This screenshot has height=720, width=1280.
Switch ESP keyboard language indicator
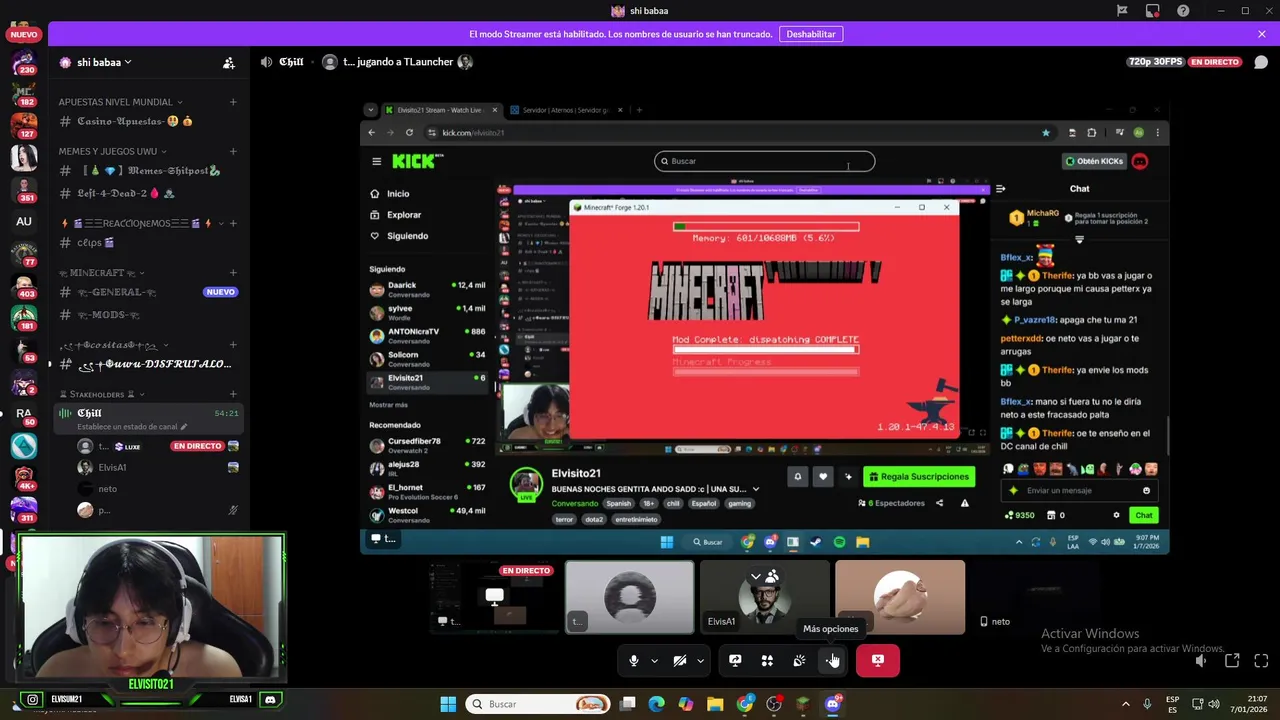click(1172, 704)
